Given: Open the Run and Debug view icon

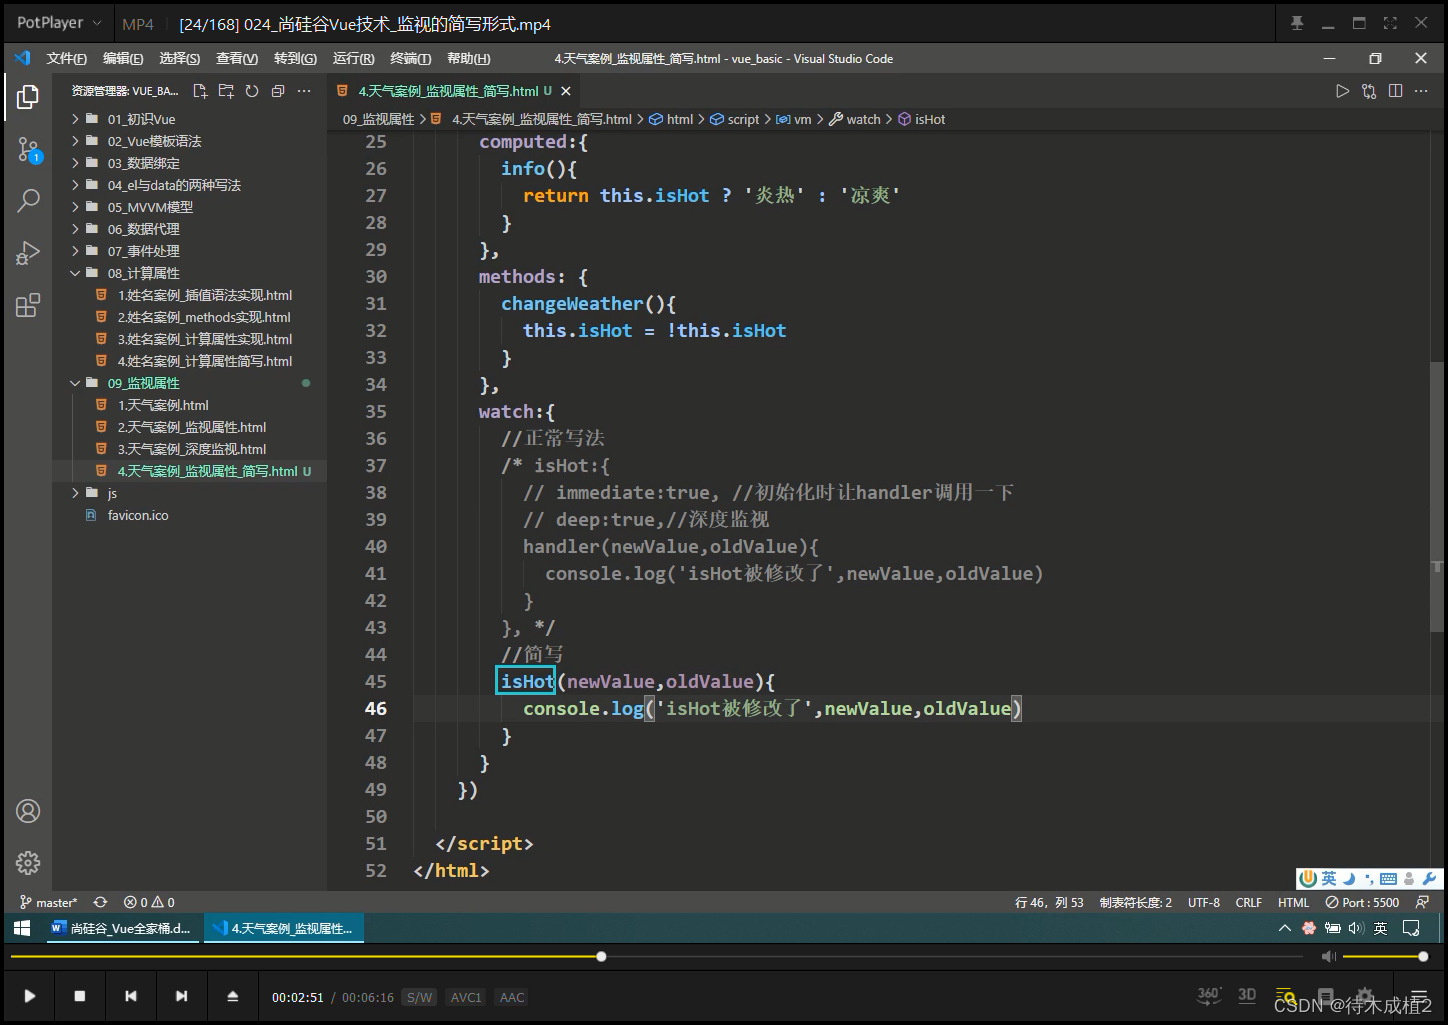Looking at the screenshot, I should [28, 253].
